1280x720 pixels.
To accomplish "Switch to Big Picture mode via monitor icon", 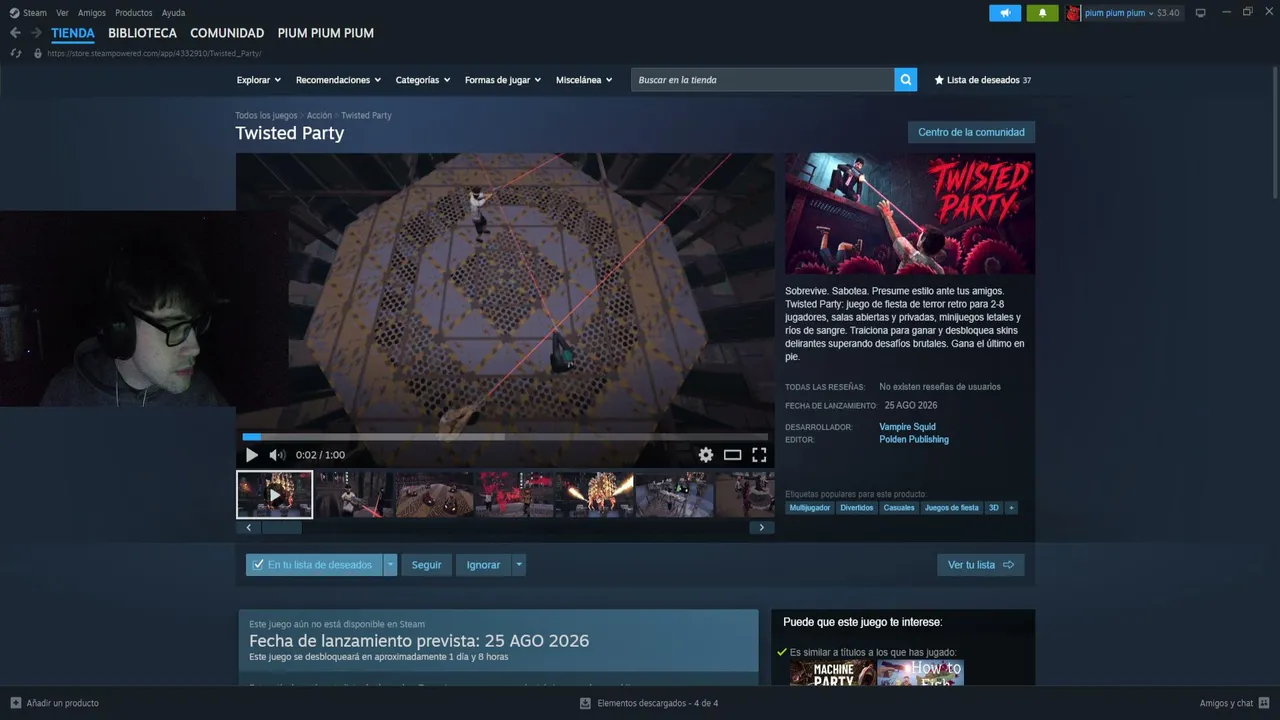I will pos(1201,13).
